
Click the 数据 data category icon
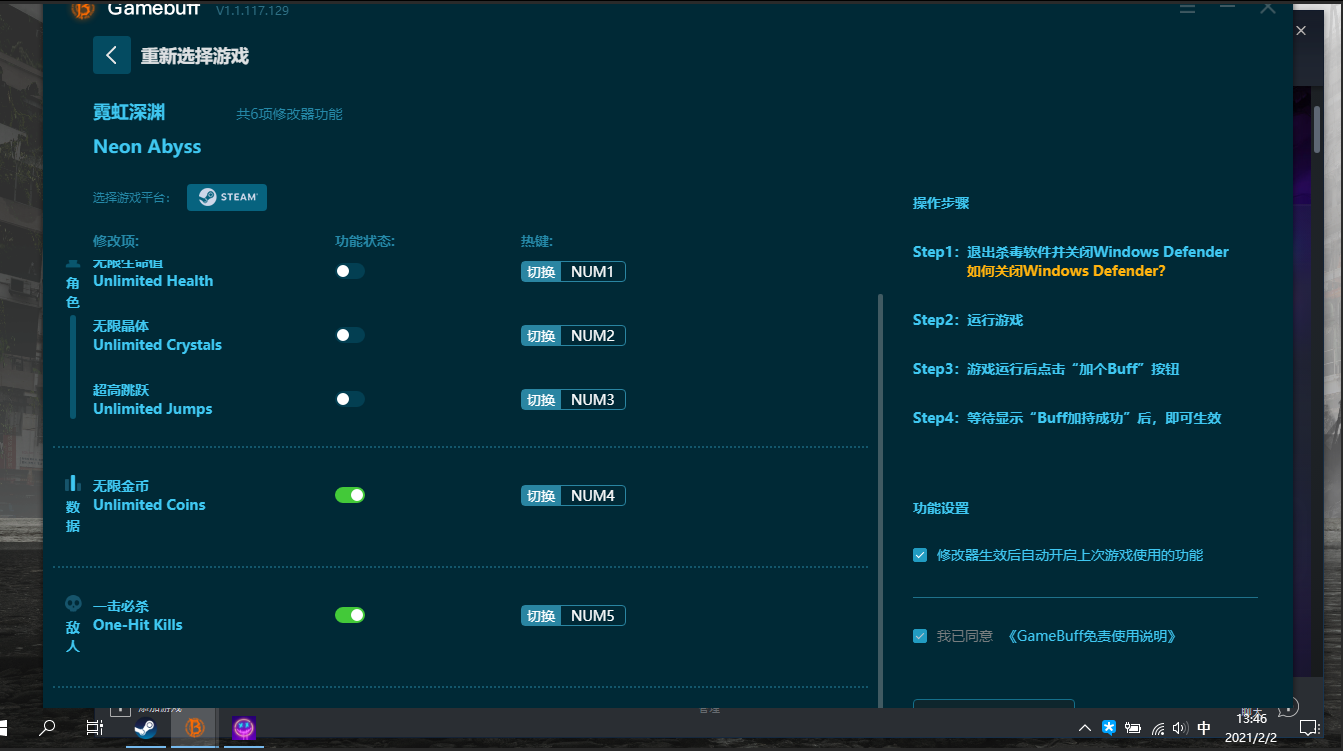pyautogui.click(x=73, y=484)
